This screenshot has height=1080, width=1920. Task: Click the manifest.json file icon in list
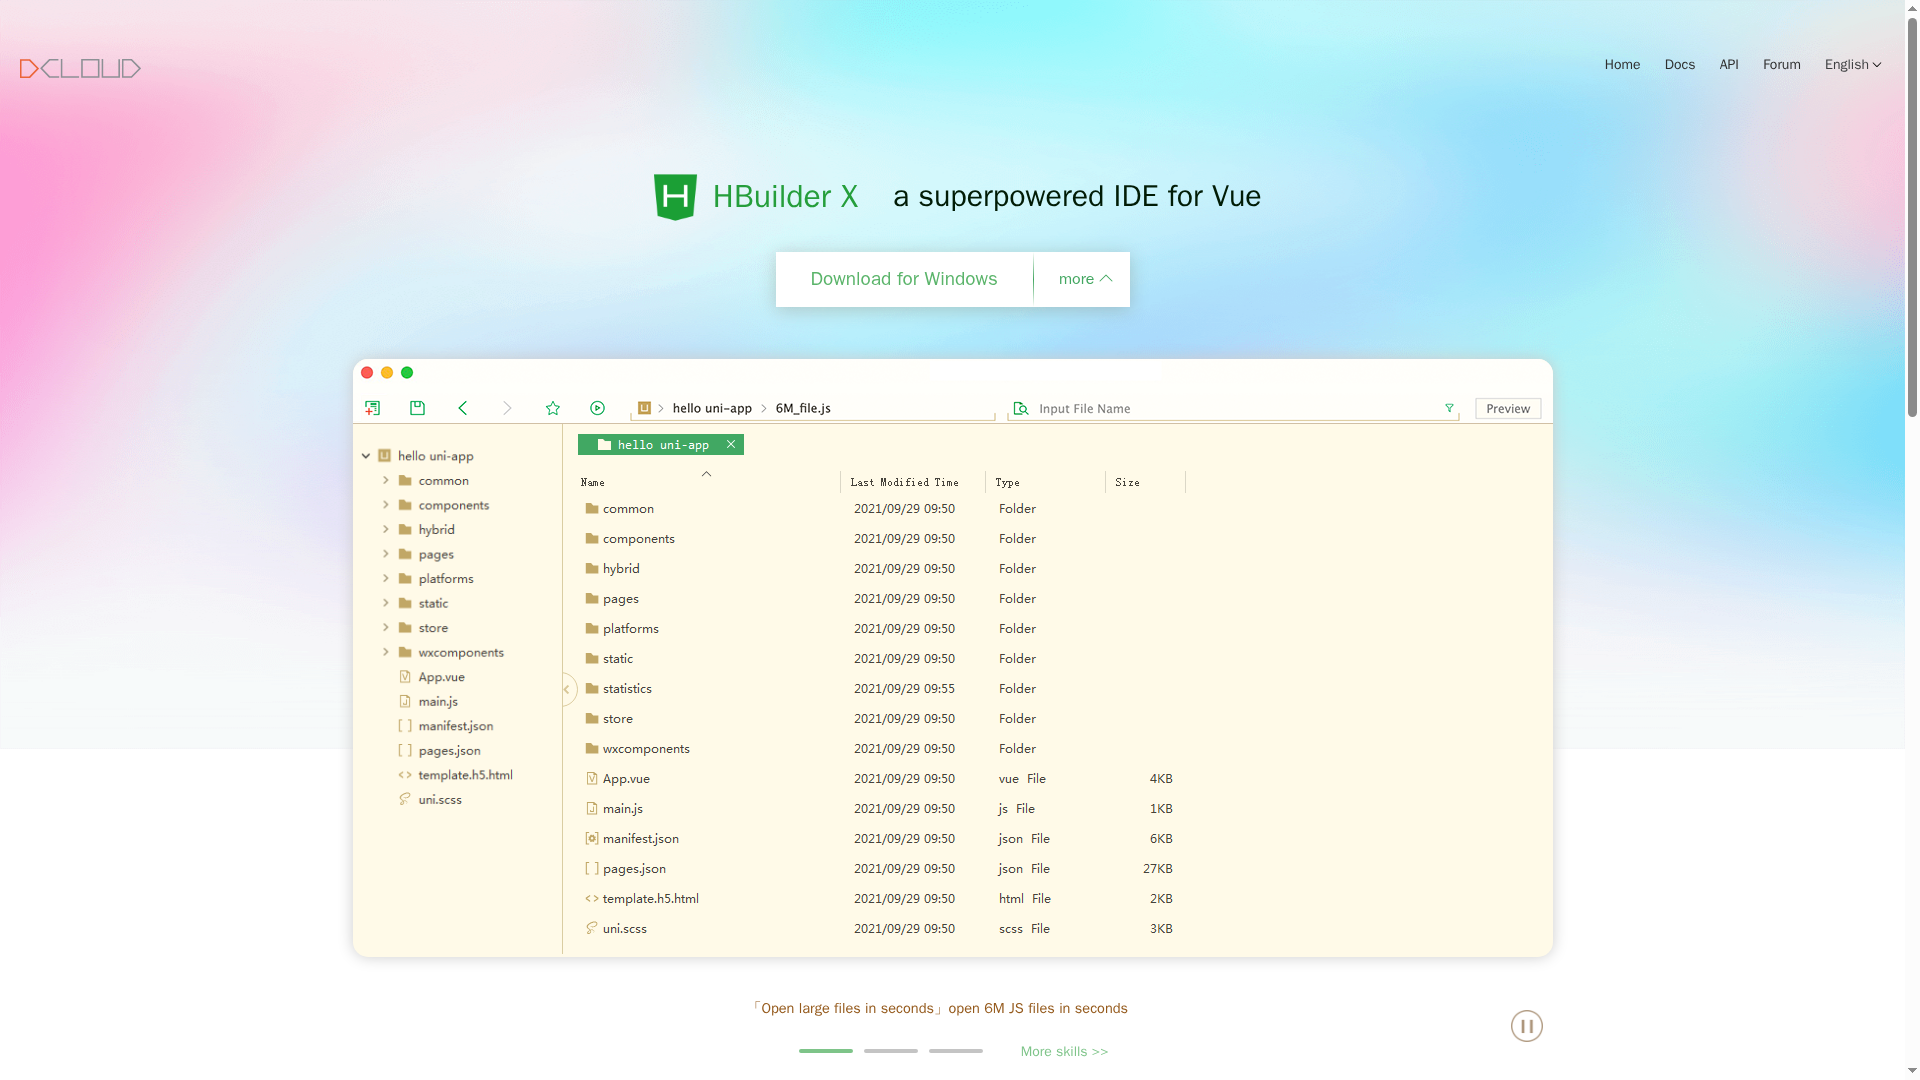pos(592,839)
